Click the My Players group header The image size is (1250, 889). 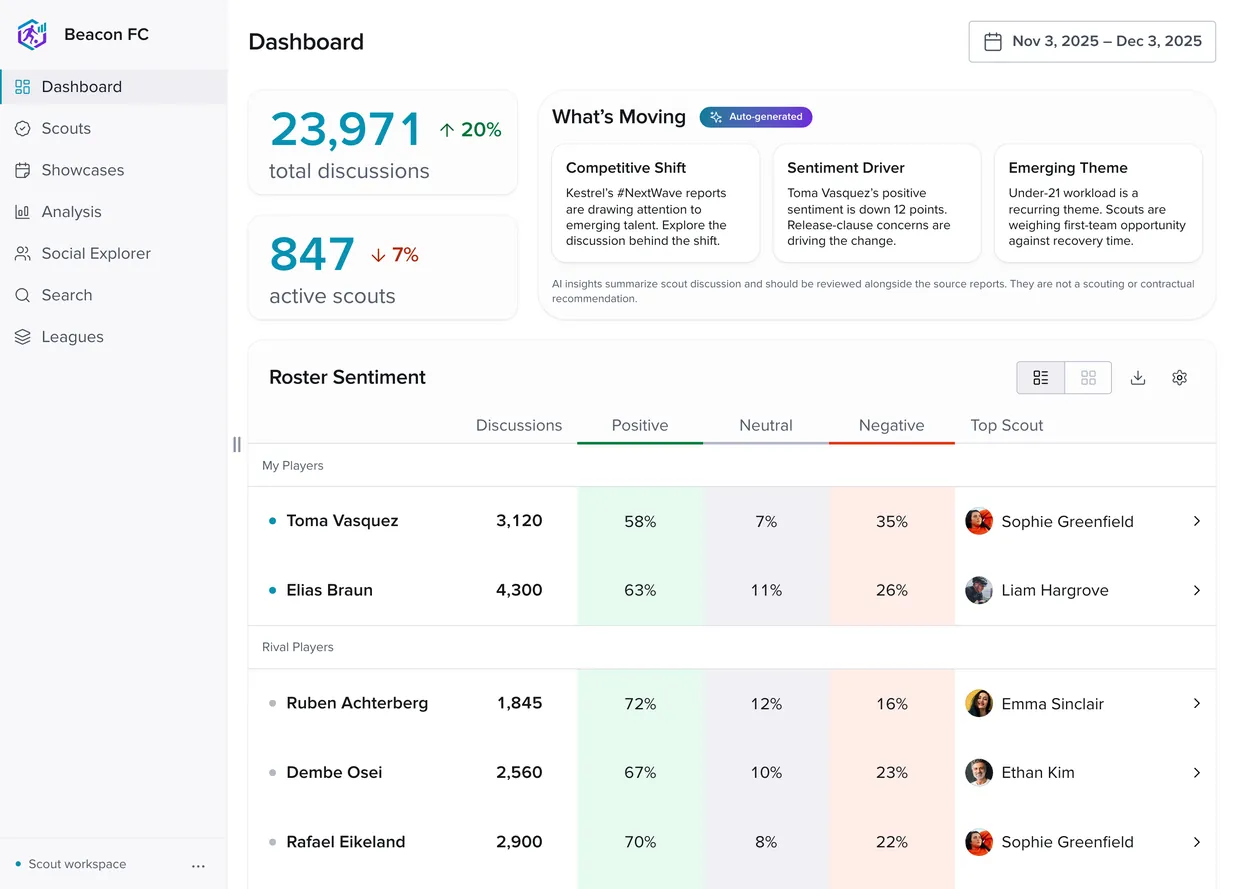(x=732, y=465)
